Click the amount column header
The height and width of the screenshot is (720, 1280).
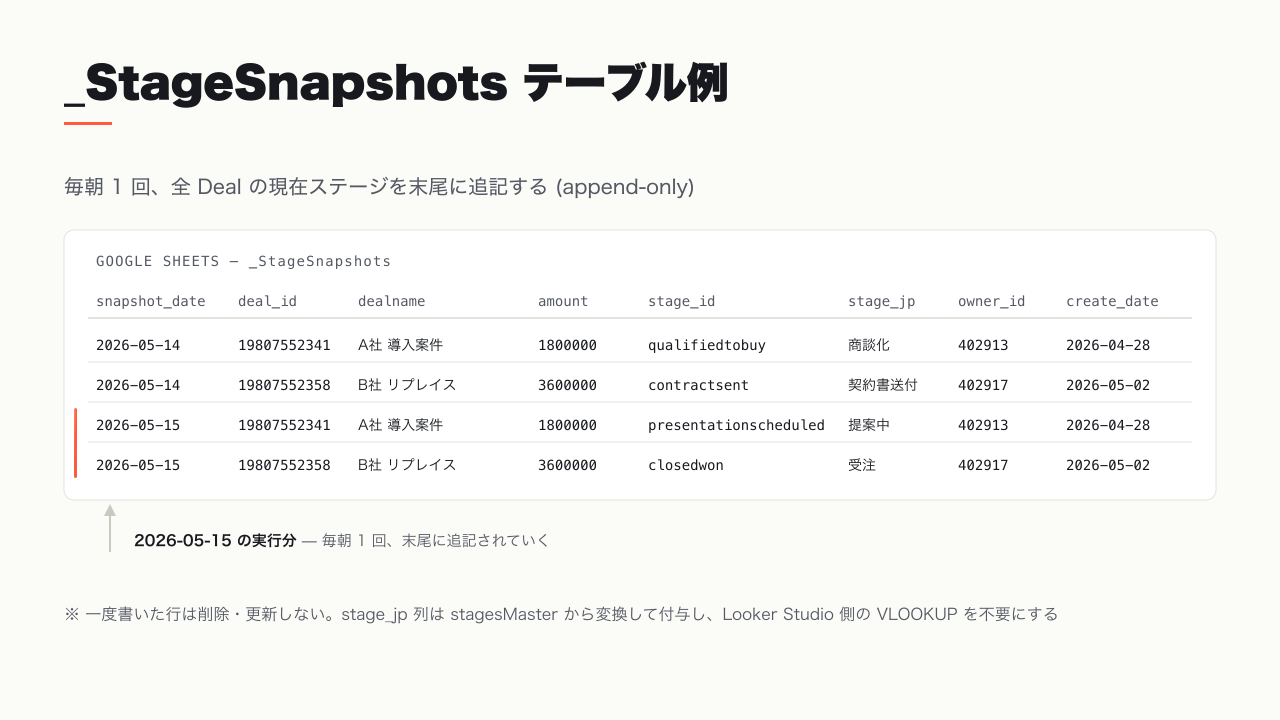coord(563,301)
